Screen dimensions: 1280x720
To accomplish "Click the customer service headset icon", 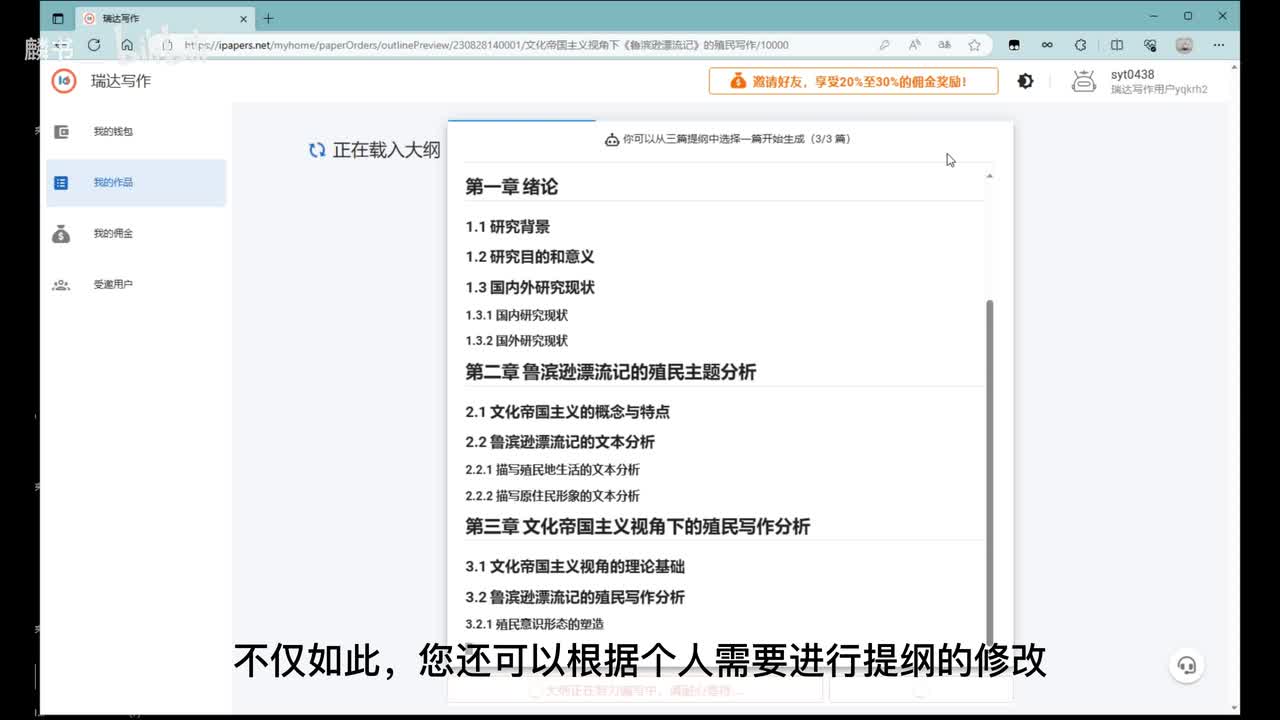I will click(x=1187, y=665).
